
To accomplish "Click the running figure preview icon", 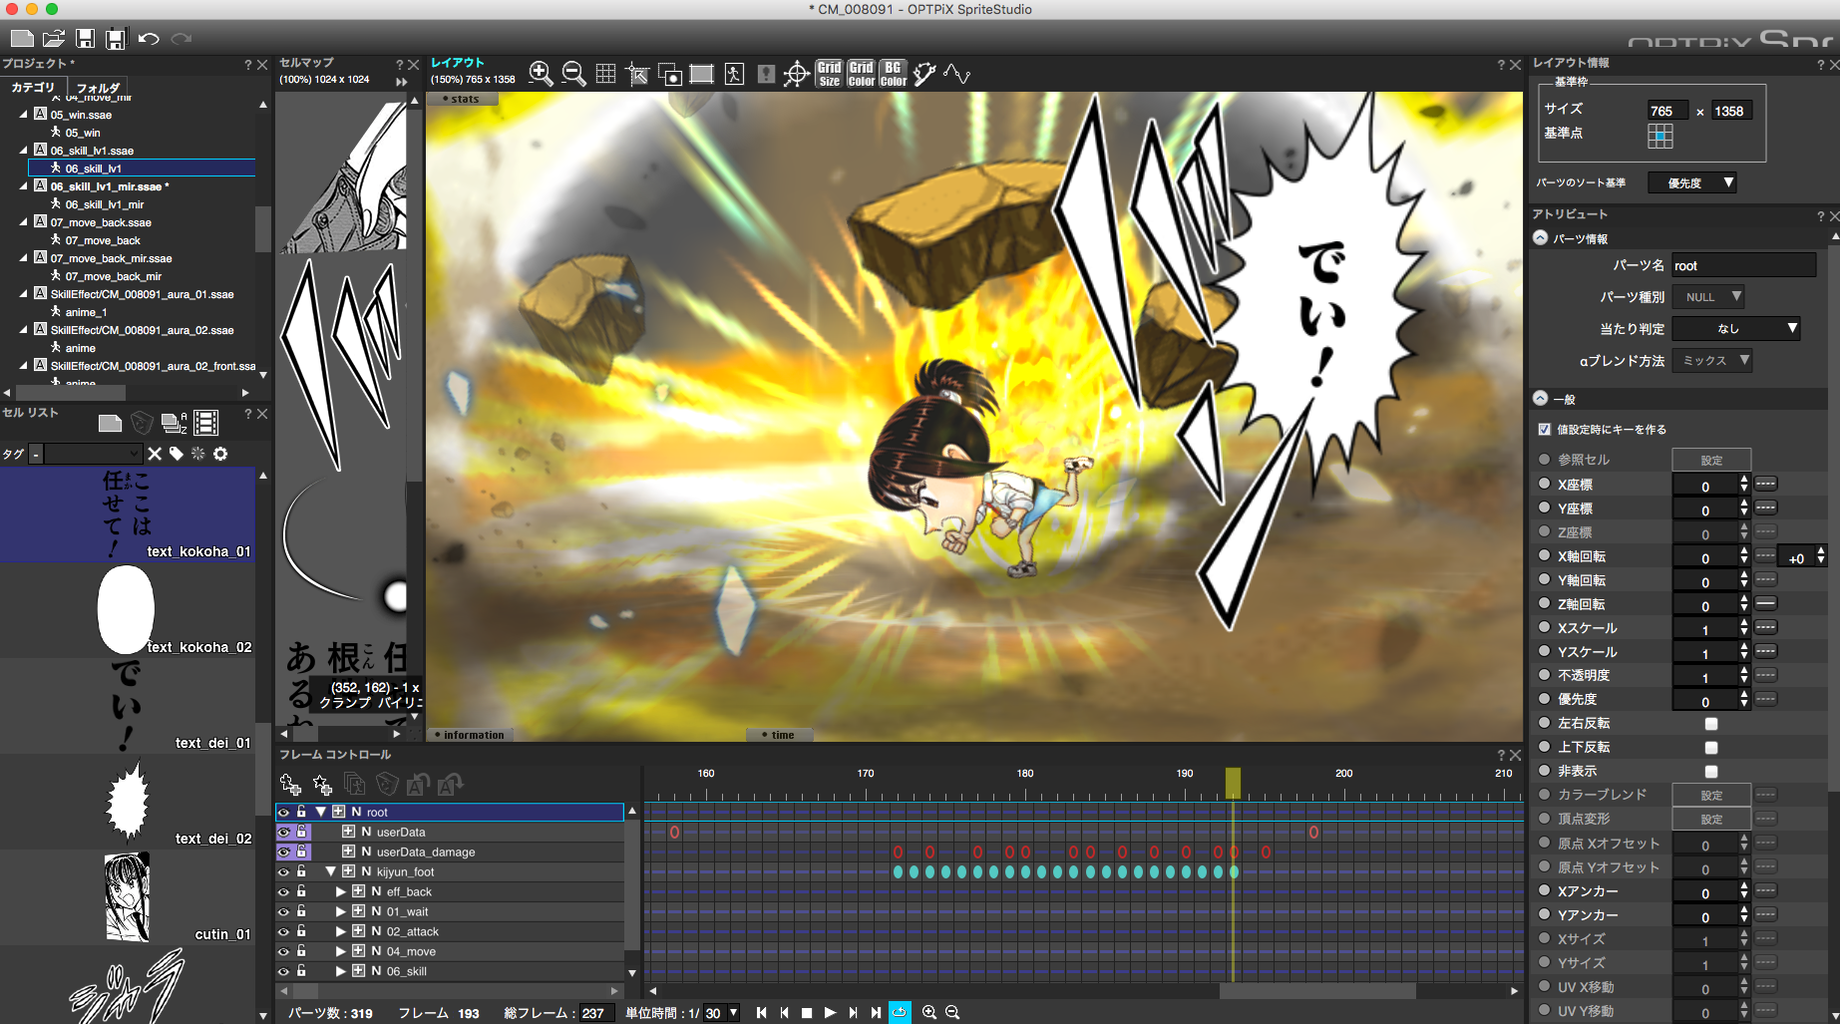I will [x=734, y=74].
